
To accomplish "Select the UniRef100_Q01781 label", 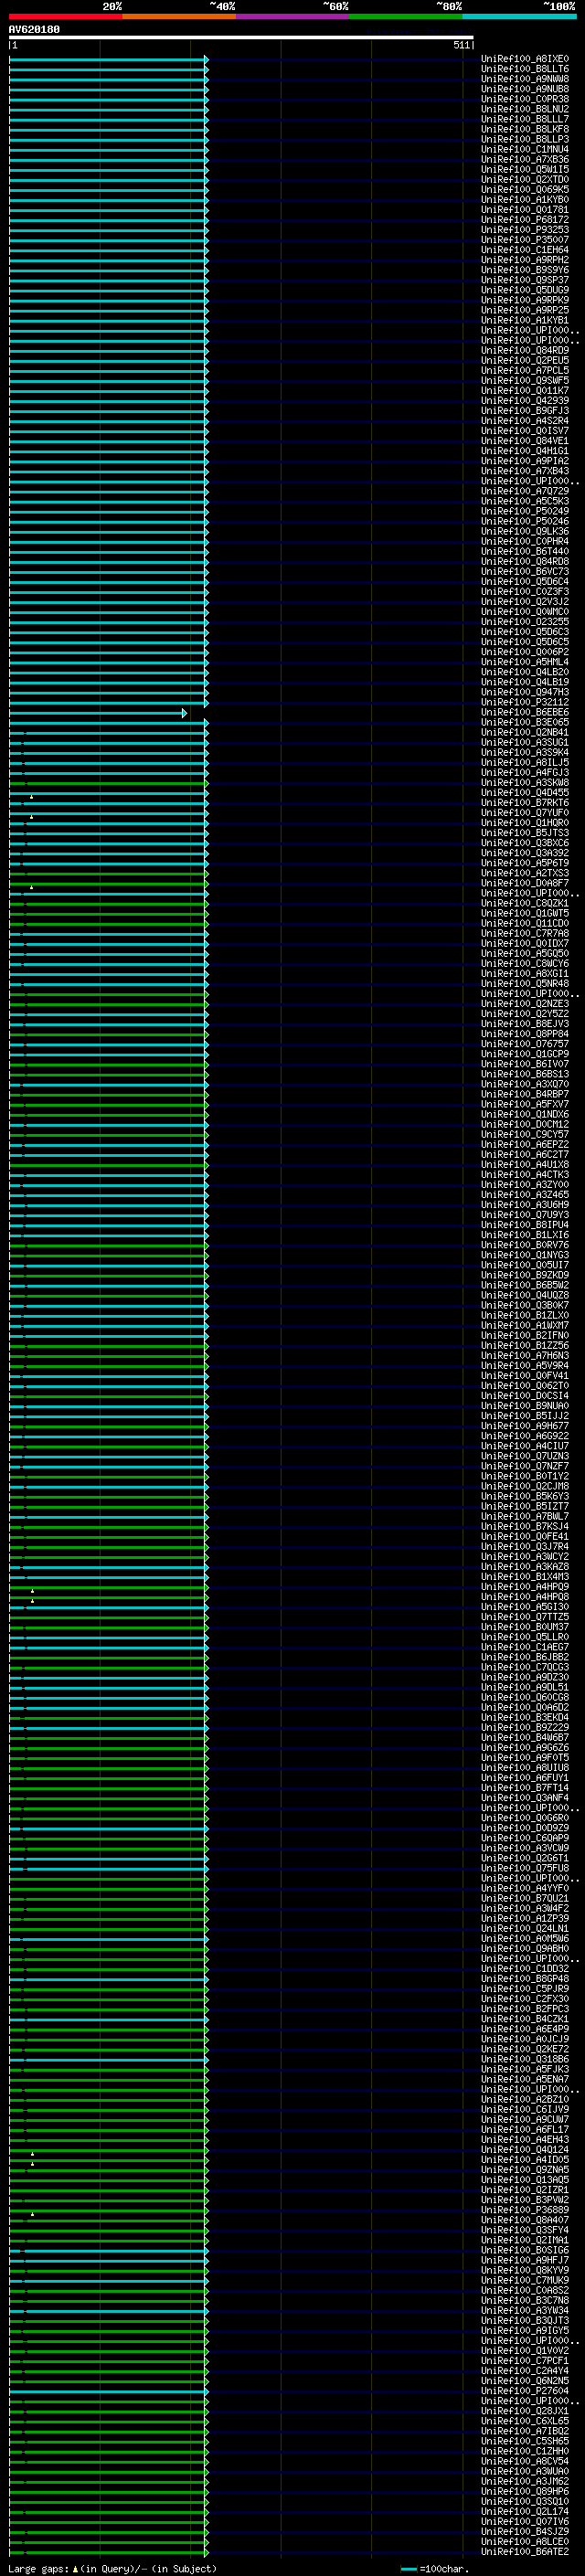I will click(x=525, y=210).
